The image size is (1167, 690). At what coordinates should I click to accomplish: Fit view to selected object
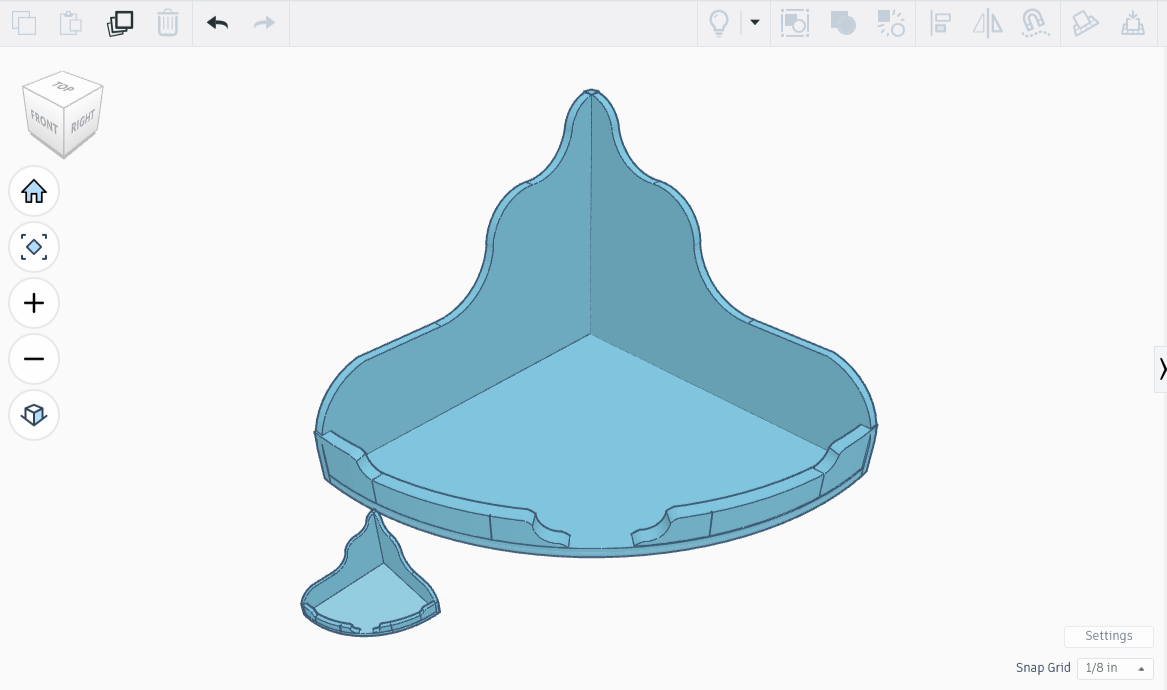34,247
